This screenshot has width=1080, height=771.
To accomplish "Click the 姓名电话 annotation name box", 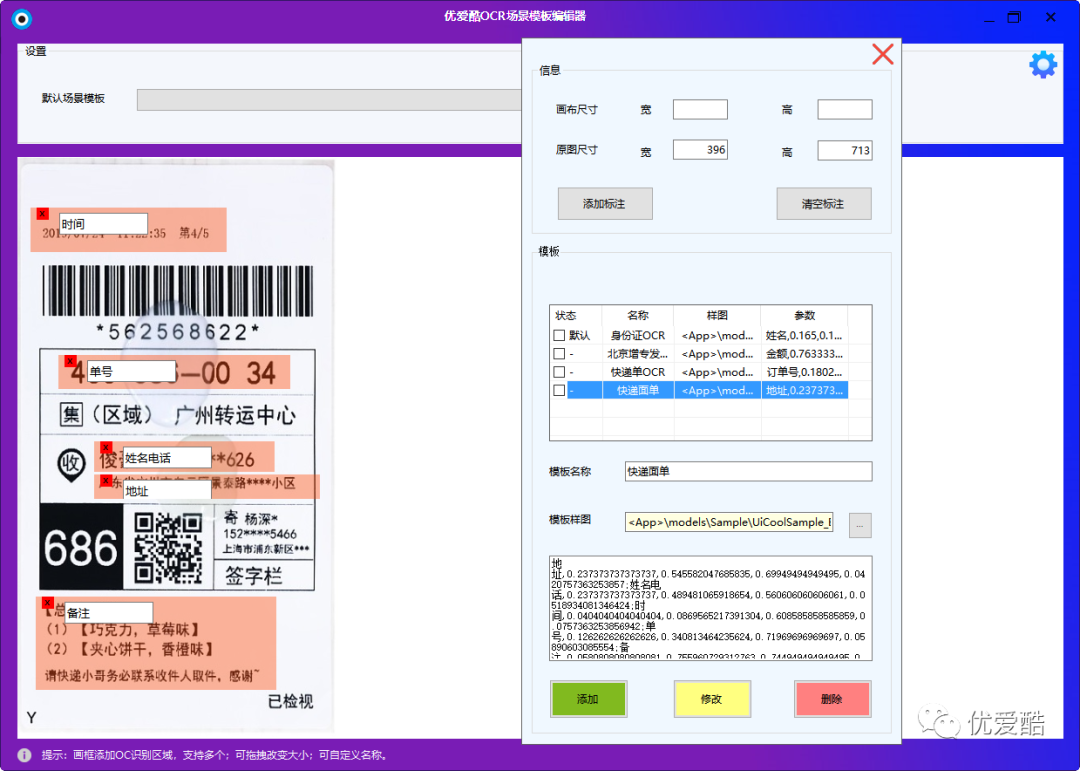I will point(167,458).
